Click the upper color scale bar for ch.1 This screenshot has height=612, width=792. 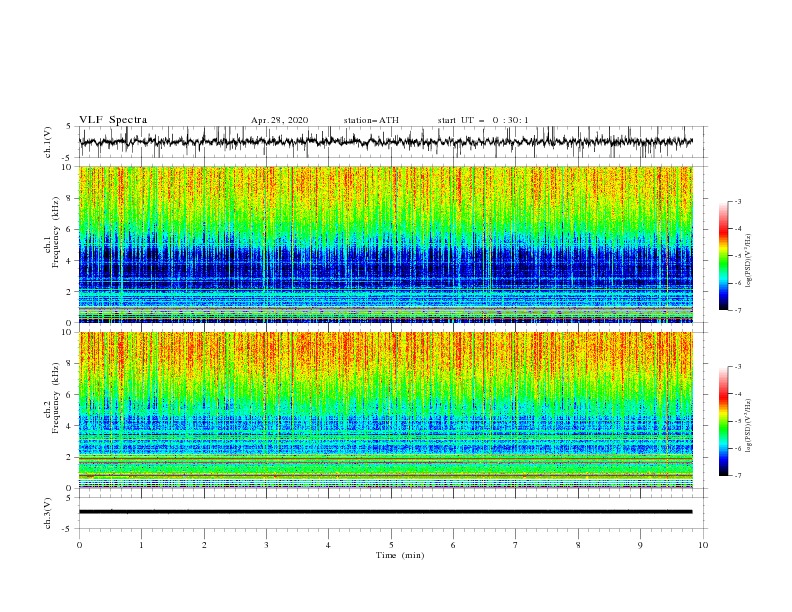(x=723, y=256)
